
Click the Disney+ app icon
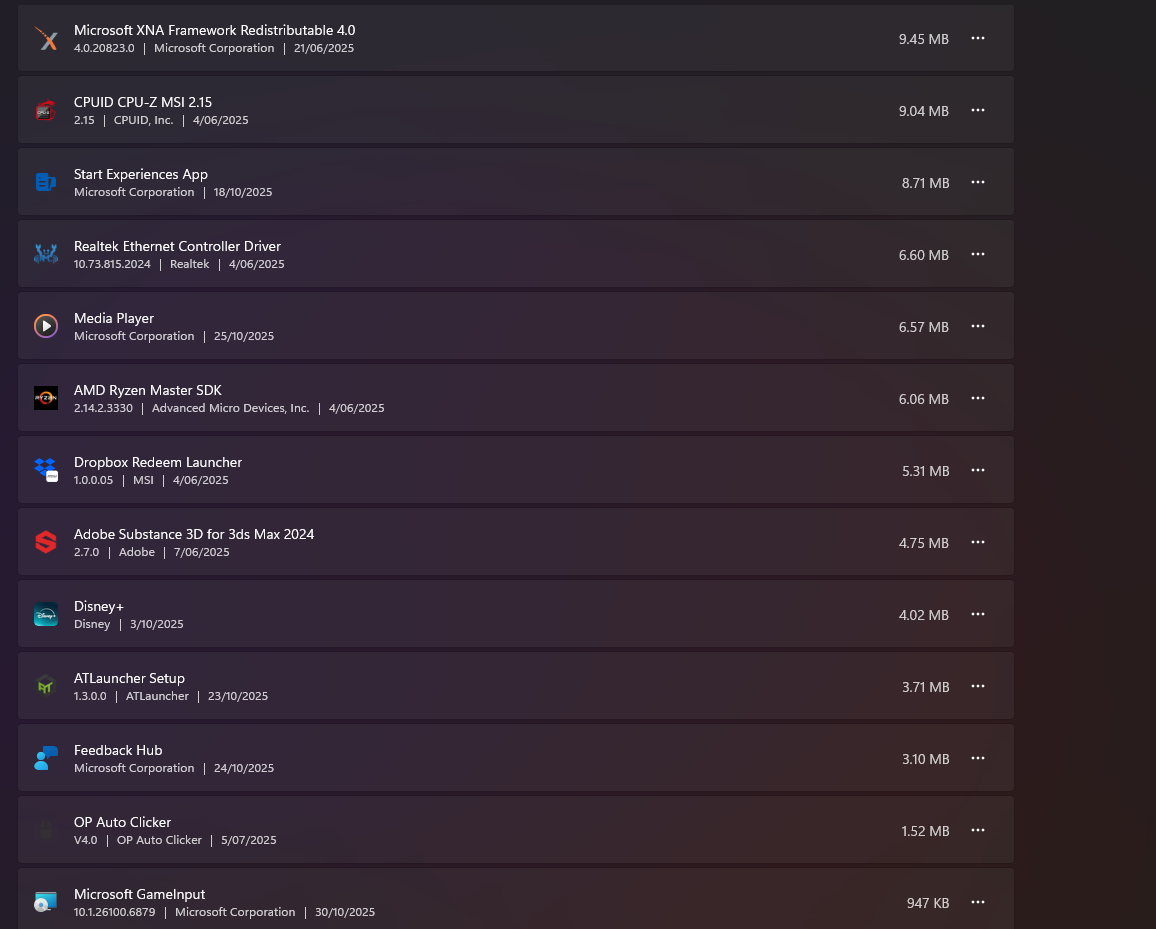(x=46, y=615)
